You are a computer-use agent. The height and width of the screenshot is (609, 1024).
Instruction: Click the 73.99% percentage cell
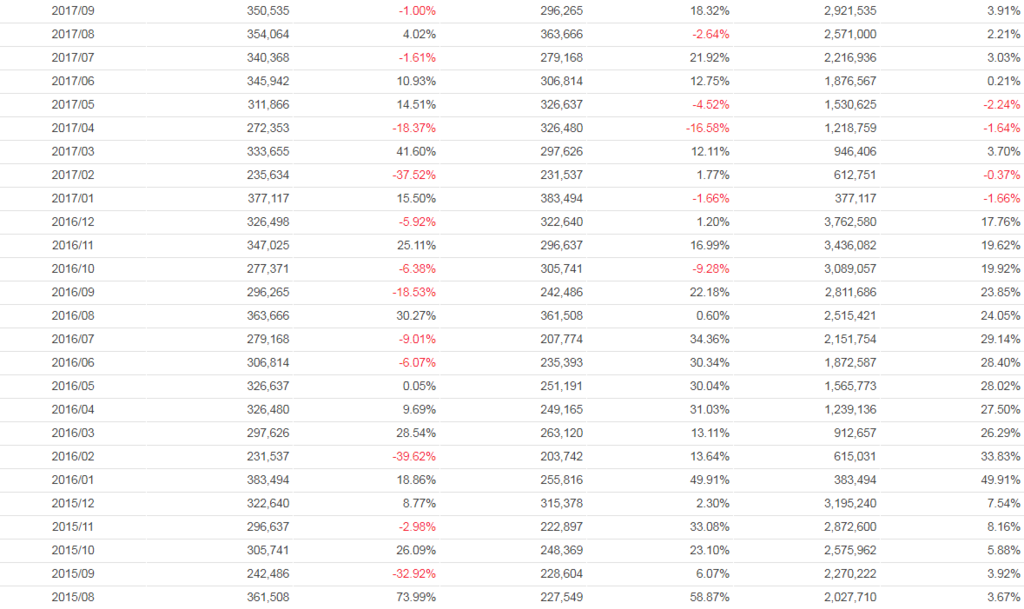click(x=416, y=597)
